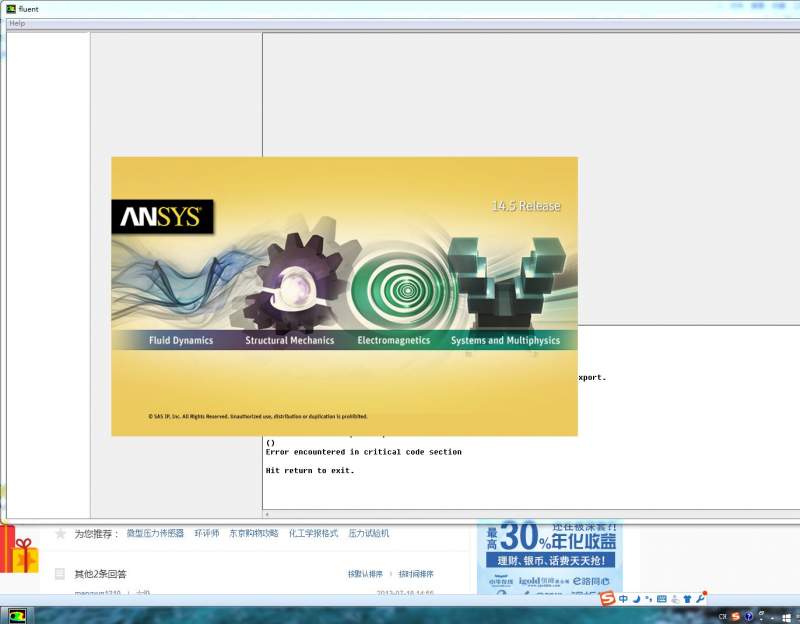This screenshot has height=624, width=800.
Task: Open the Help menu in Fluent
Action: tap(17, 23)
